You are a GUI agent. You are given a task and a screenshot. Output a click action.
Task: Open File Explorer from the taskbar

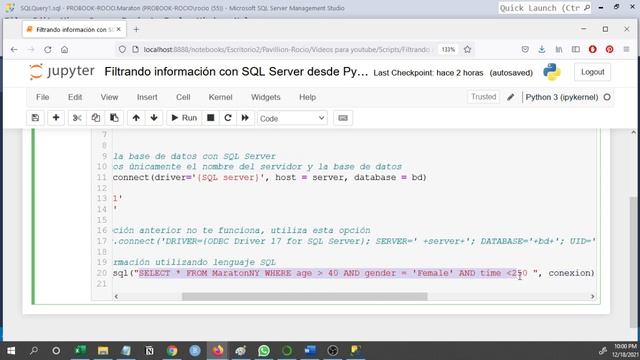click(103, 350)
